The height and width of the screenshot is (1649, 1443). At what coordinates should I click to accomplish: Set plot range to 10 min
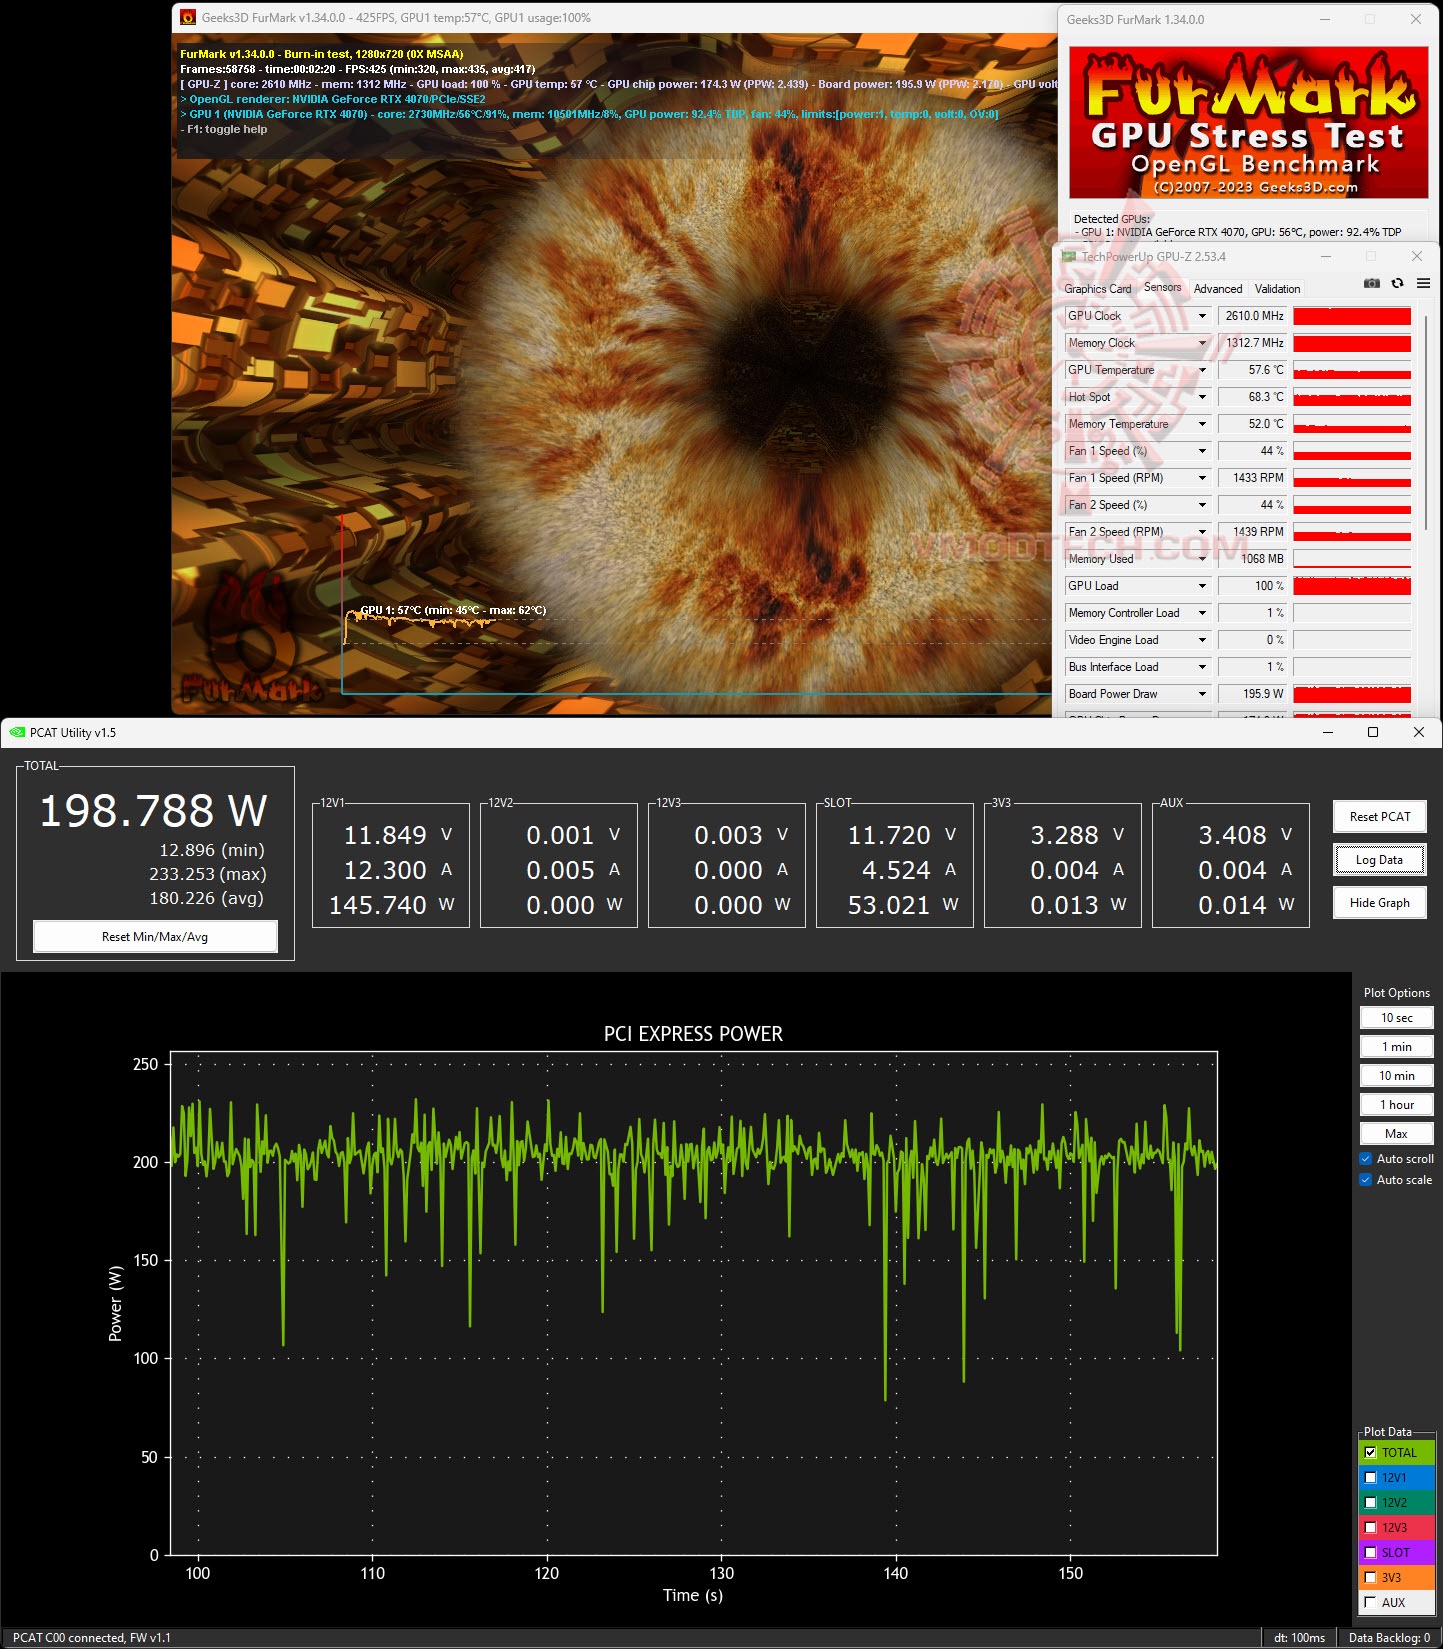click(x=1397, y=1076)
